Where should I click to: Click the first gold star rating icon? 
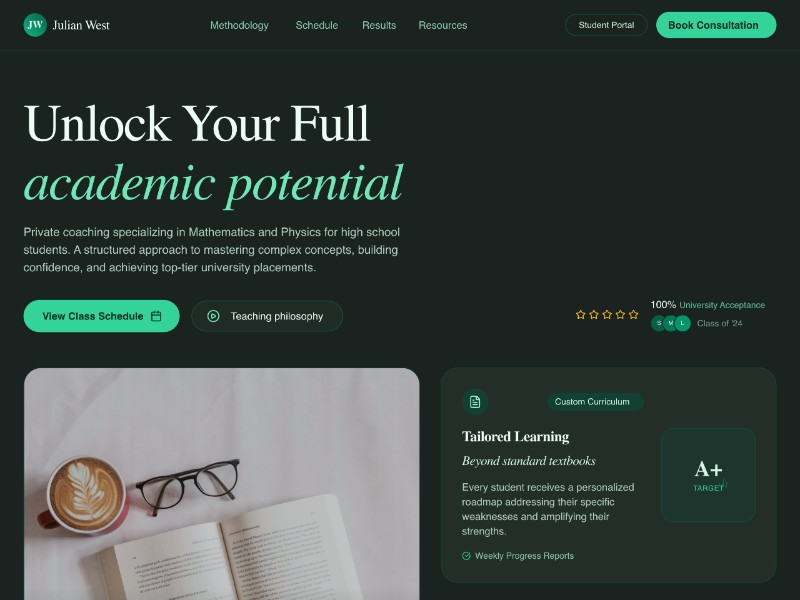(x=581, y=314)
